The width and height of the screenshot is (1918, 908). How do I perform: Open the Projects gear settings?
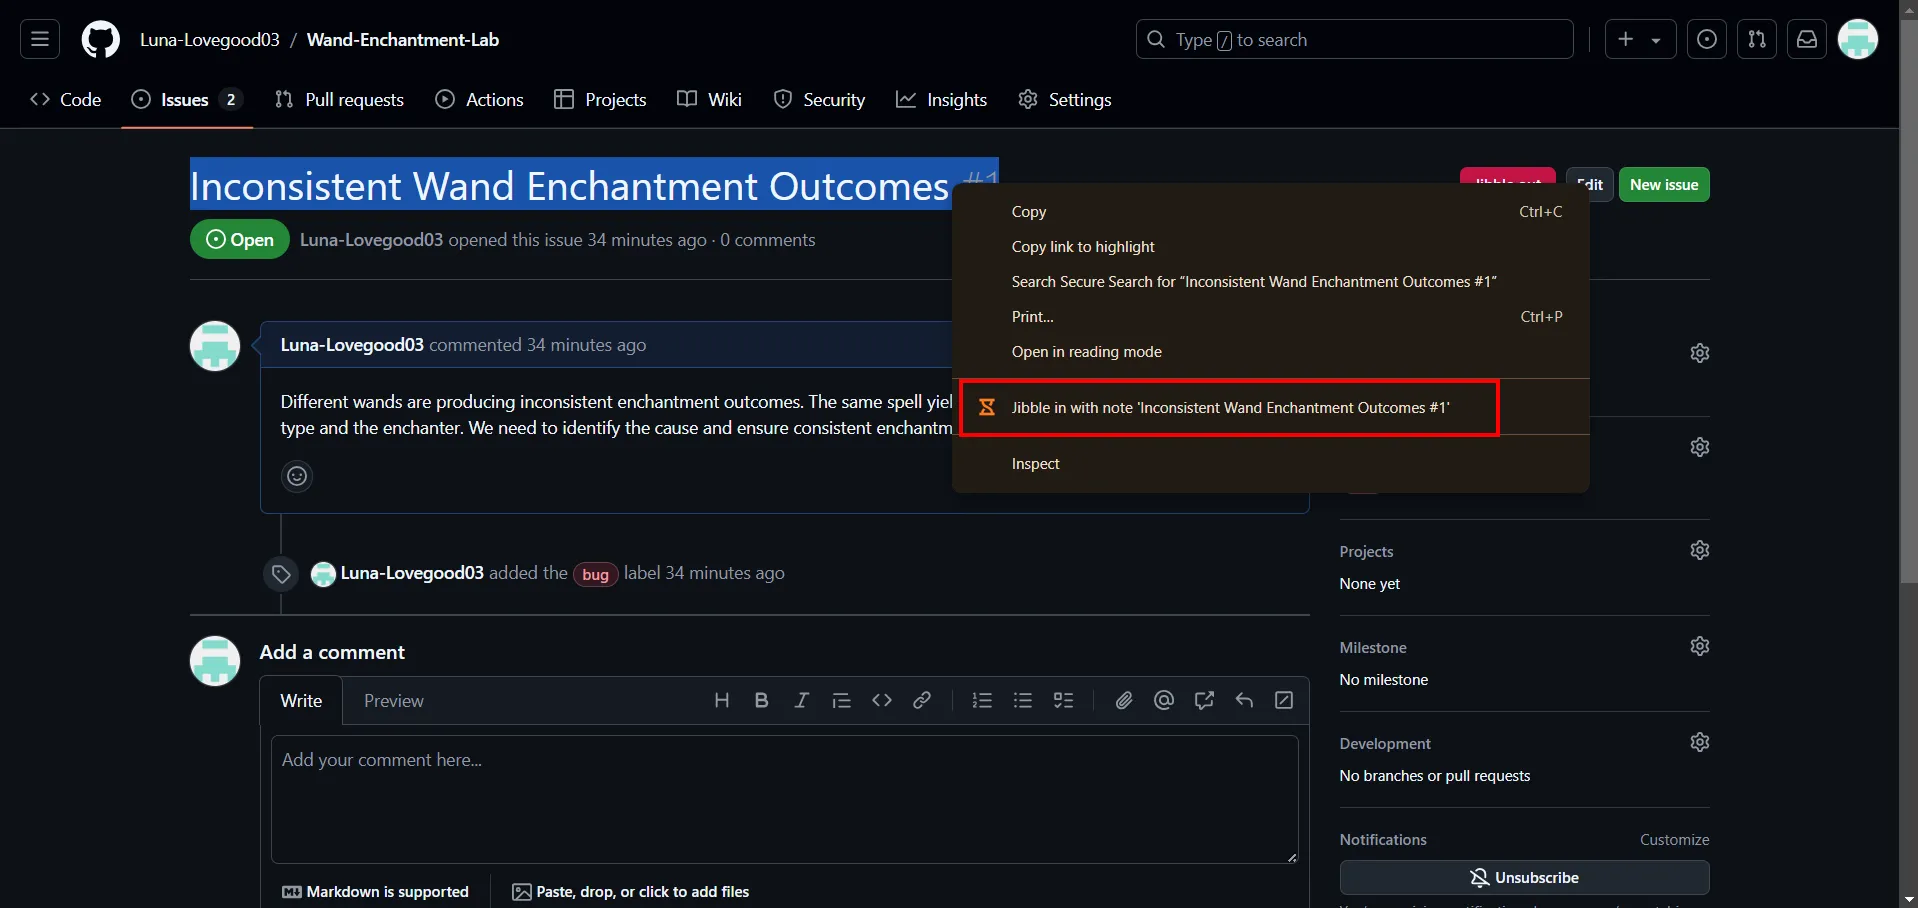click(x=1699, y=550)
